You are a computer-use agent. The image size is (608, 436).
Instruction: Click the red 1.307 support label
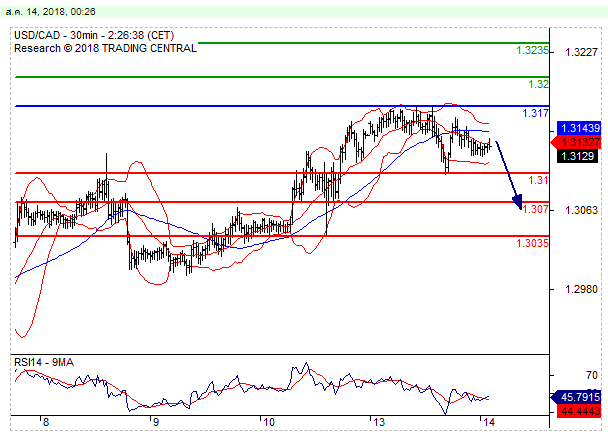535,209
